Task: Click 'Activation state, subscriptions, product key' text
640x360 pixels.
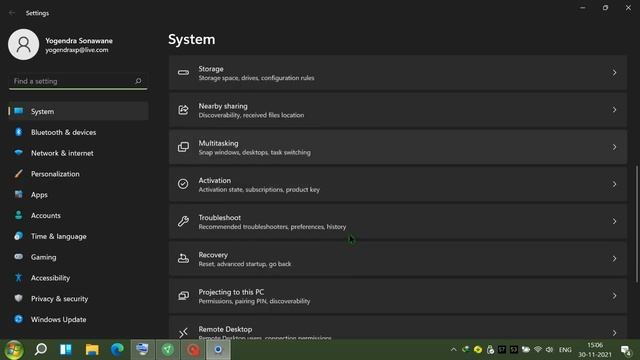Action: point(259,189)
